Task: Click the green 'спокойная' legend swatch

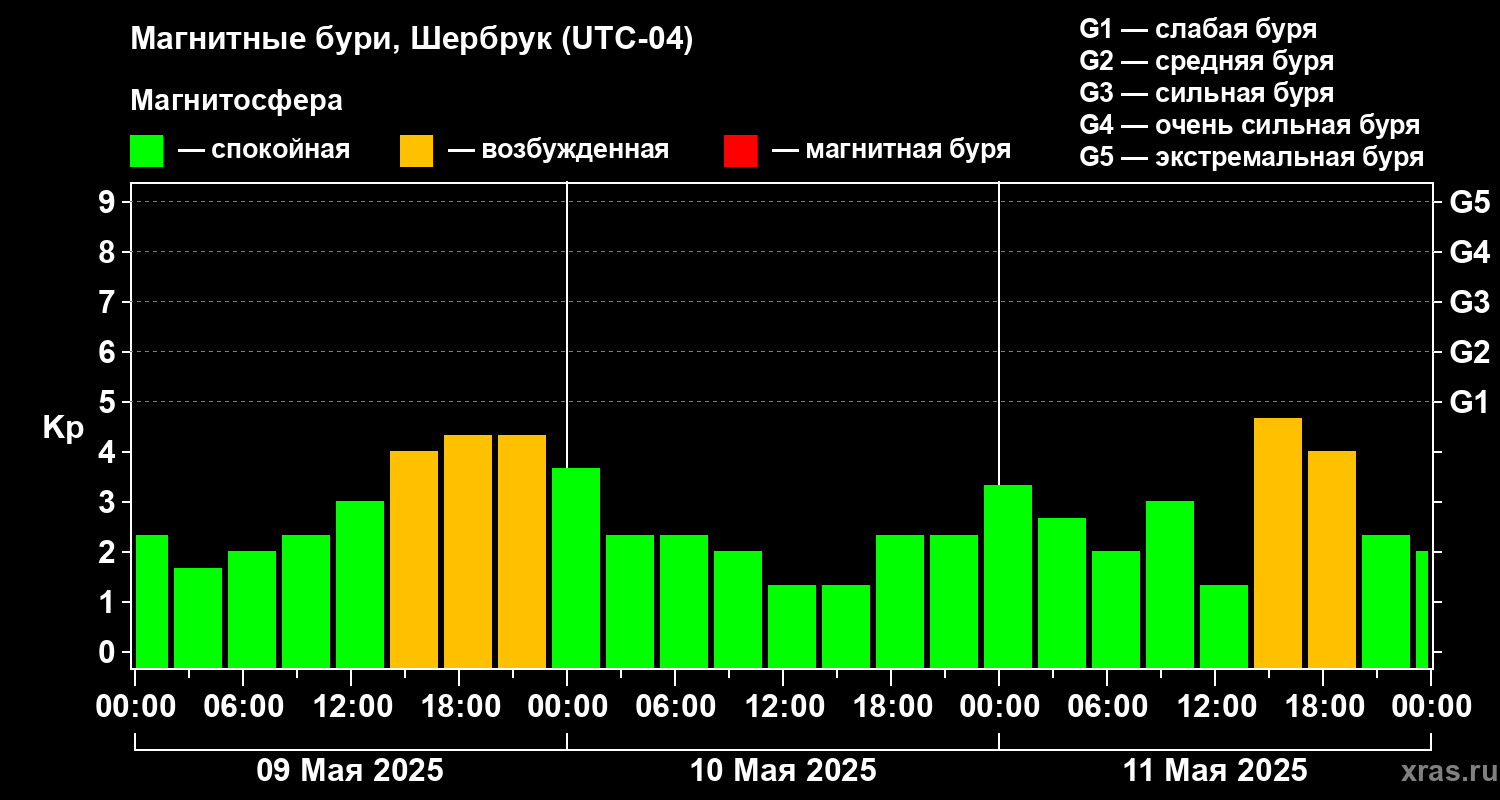Action: pyautogui.click(x=147, y=151)
